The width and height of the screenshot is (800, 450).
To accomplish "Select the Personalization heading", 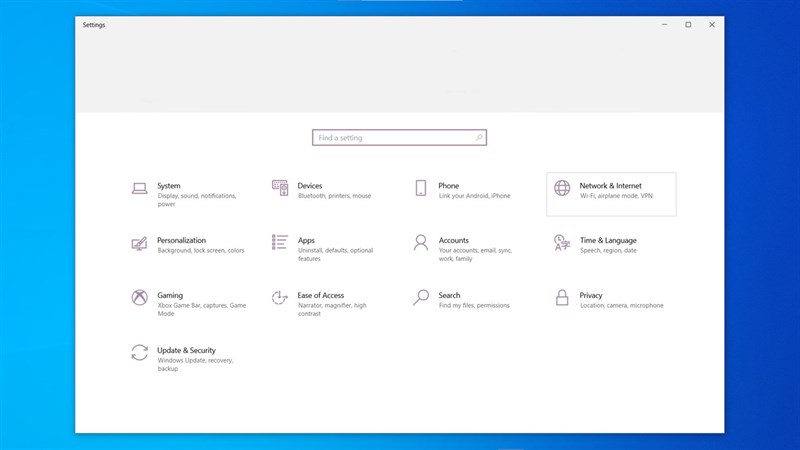I will [181, 240].
